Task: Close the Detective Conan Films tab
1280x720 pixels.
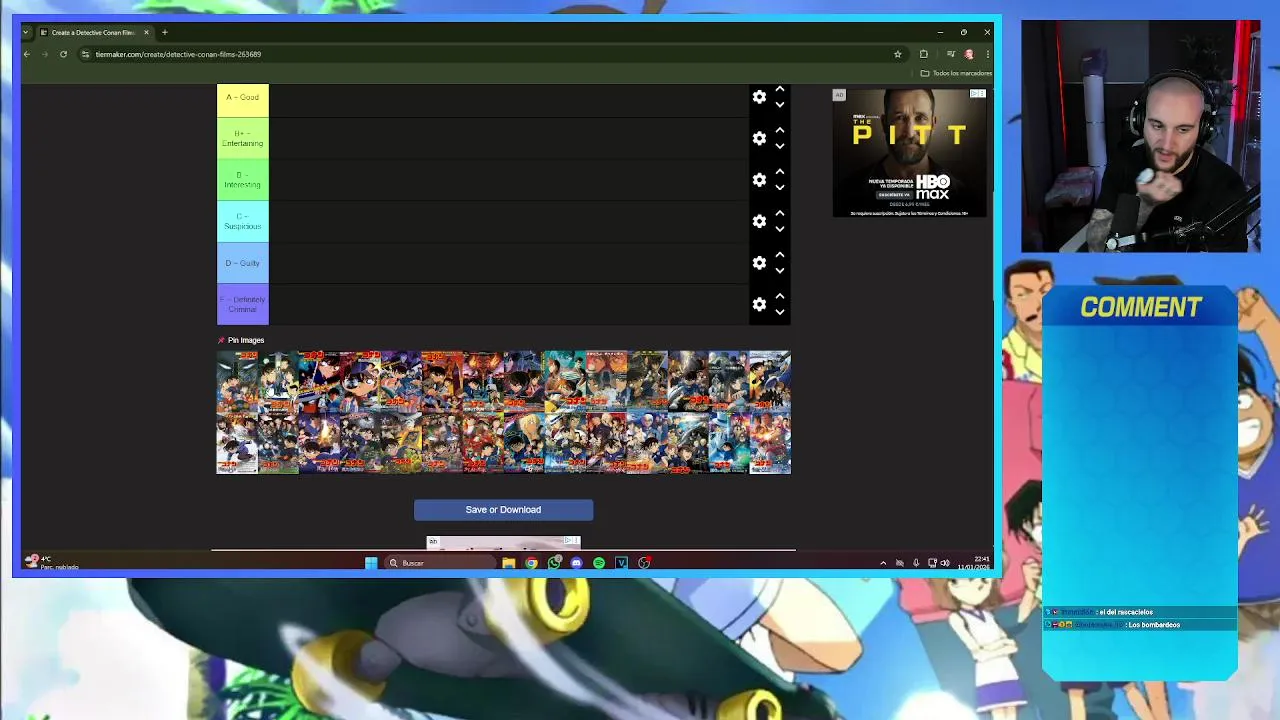Action: (146, 32)
